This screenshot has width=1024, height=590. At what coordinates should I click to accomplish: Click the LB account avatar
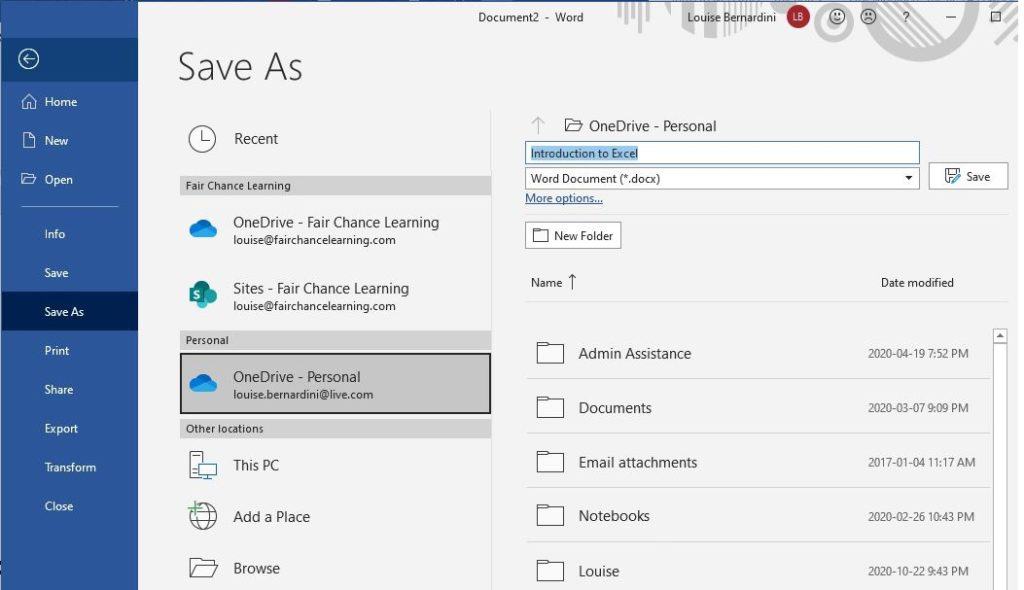(x=798, y=17)
